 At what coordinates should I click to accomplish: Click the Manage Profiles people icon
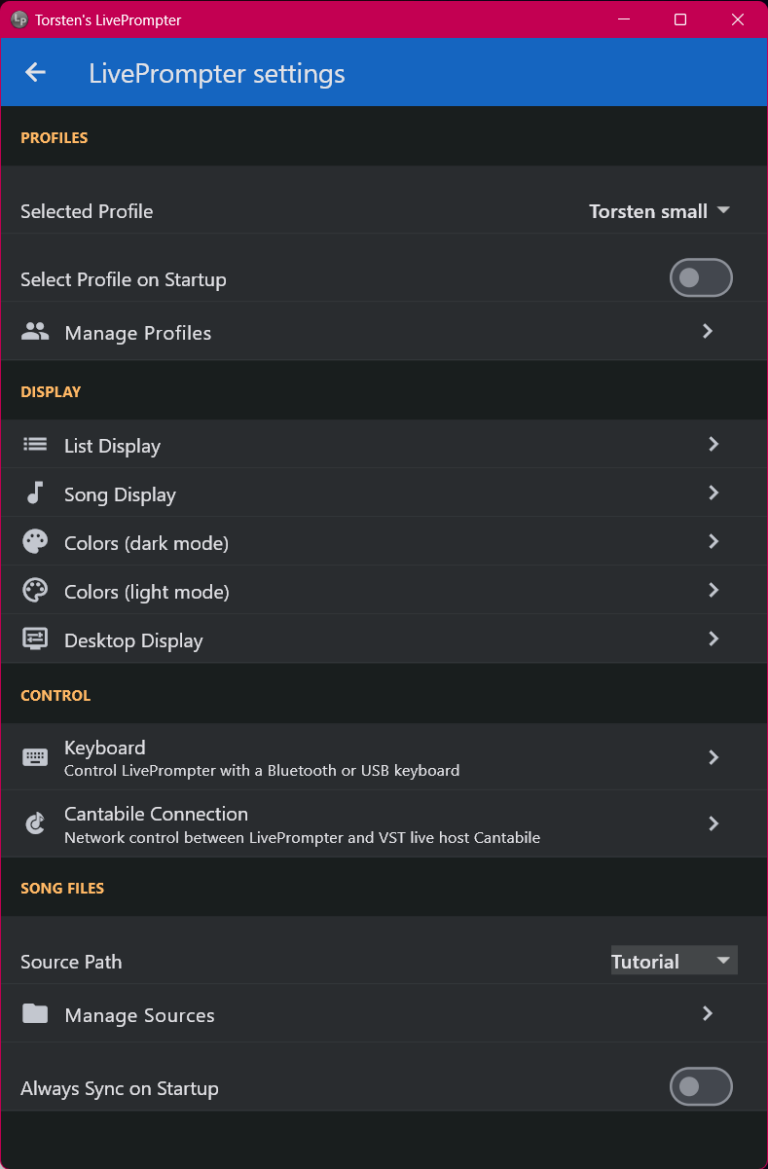35,330
